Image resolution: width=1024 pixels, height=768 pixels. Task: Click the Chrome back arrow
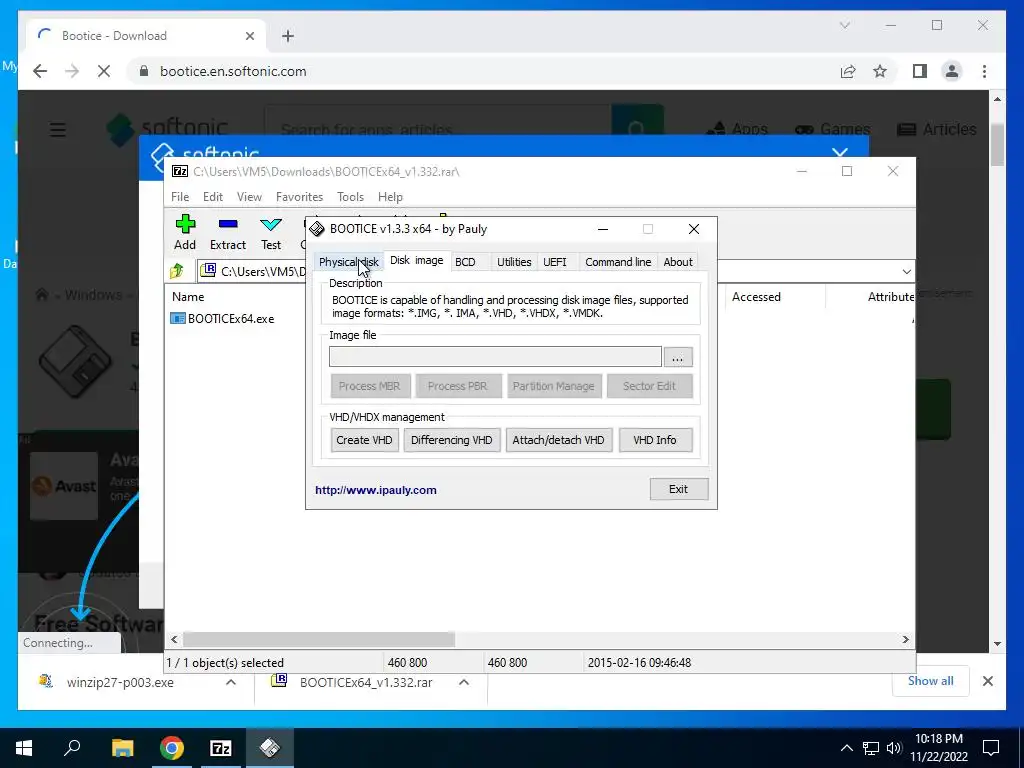[x=40, y=71]
